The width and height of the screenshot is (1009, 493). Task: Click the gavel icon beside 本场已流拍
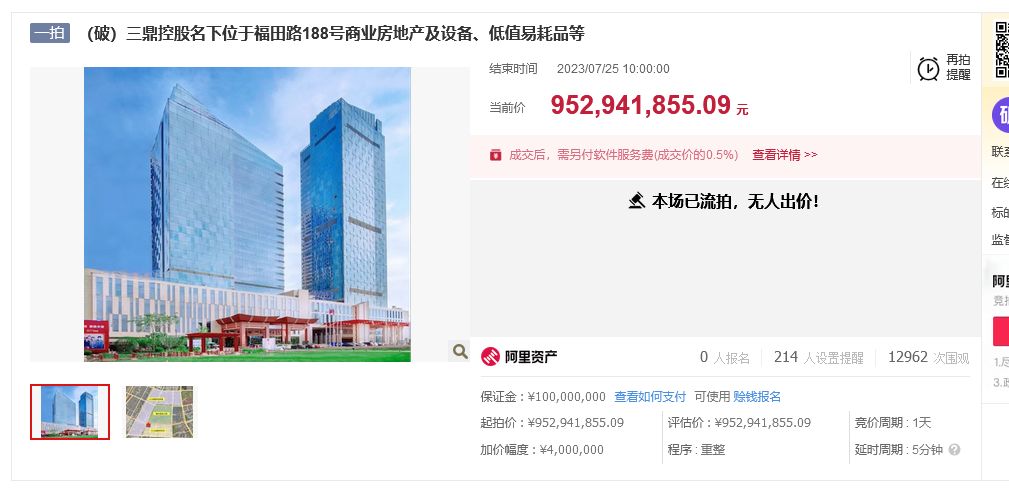coord(636,201)
